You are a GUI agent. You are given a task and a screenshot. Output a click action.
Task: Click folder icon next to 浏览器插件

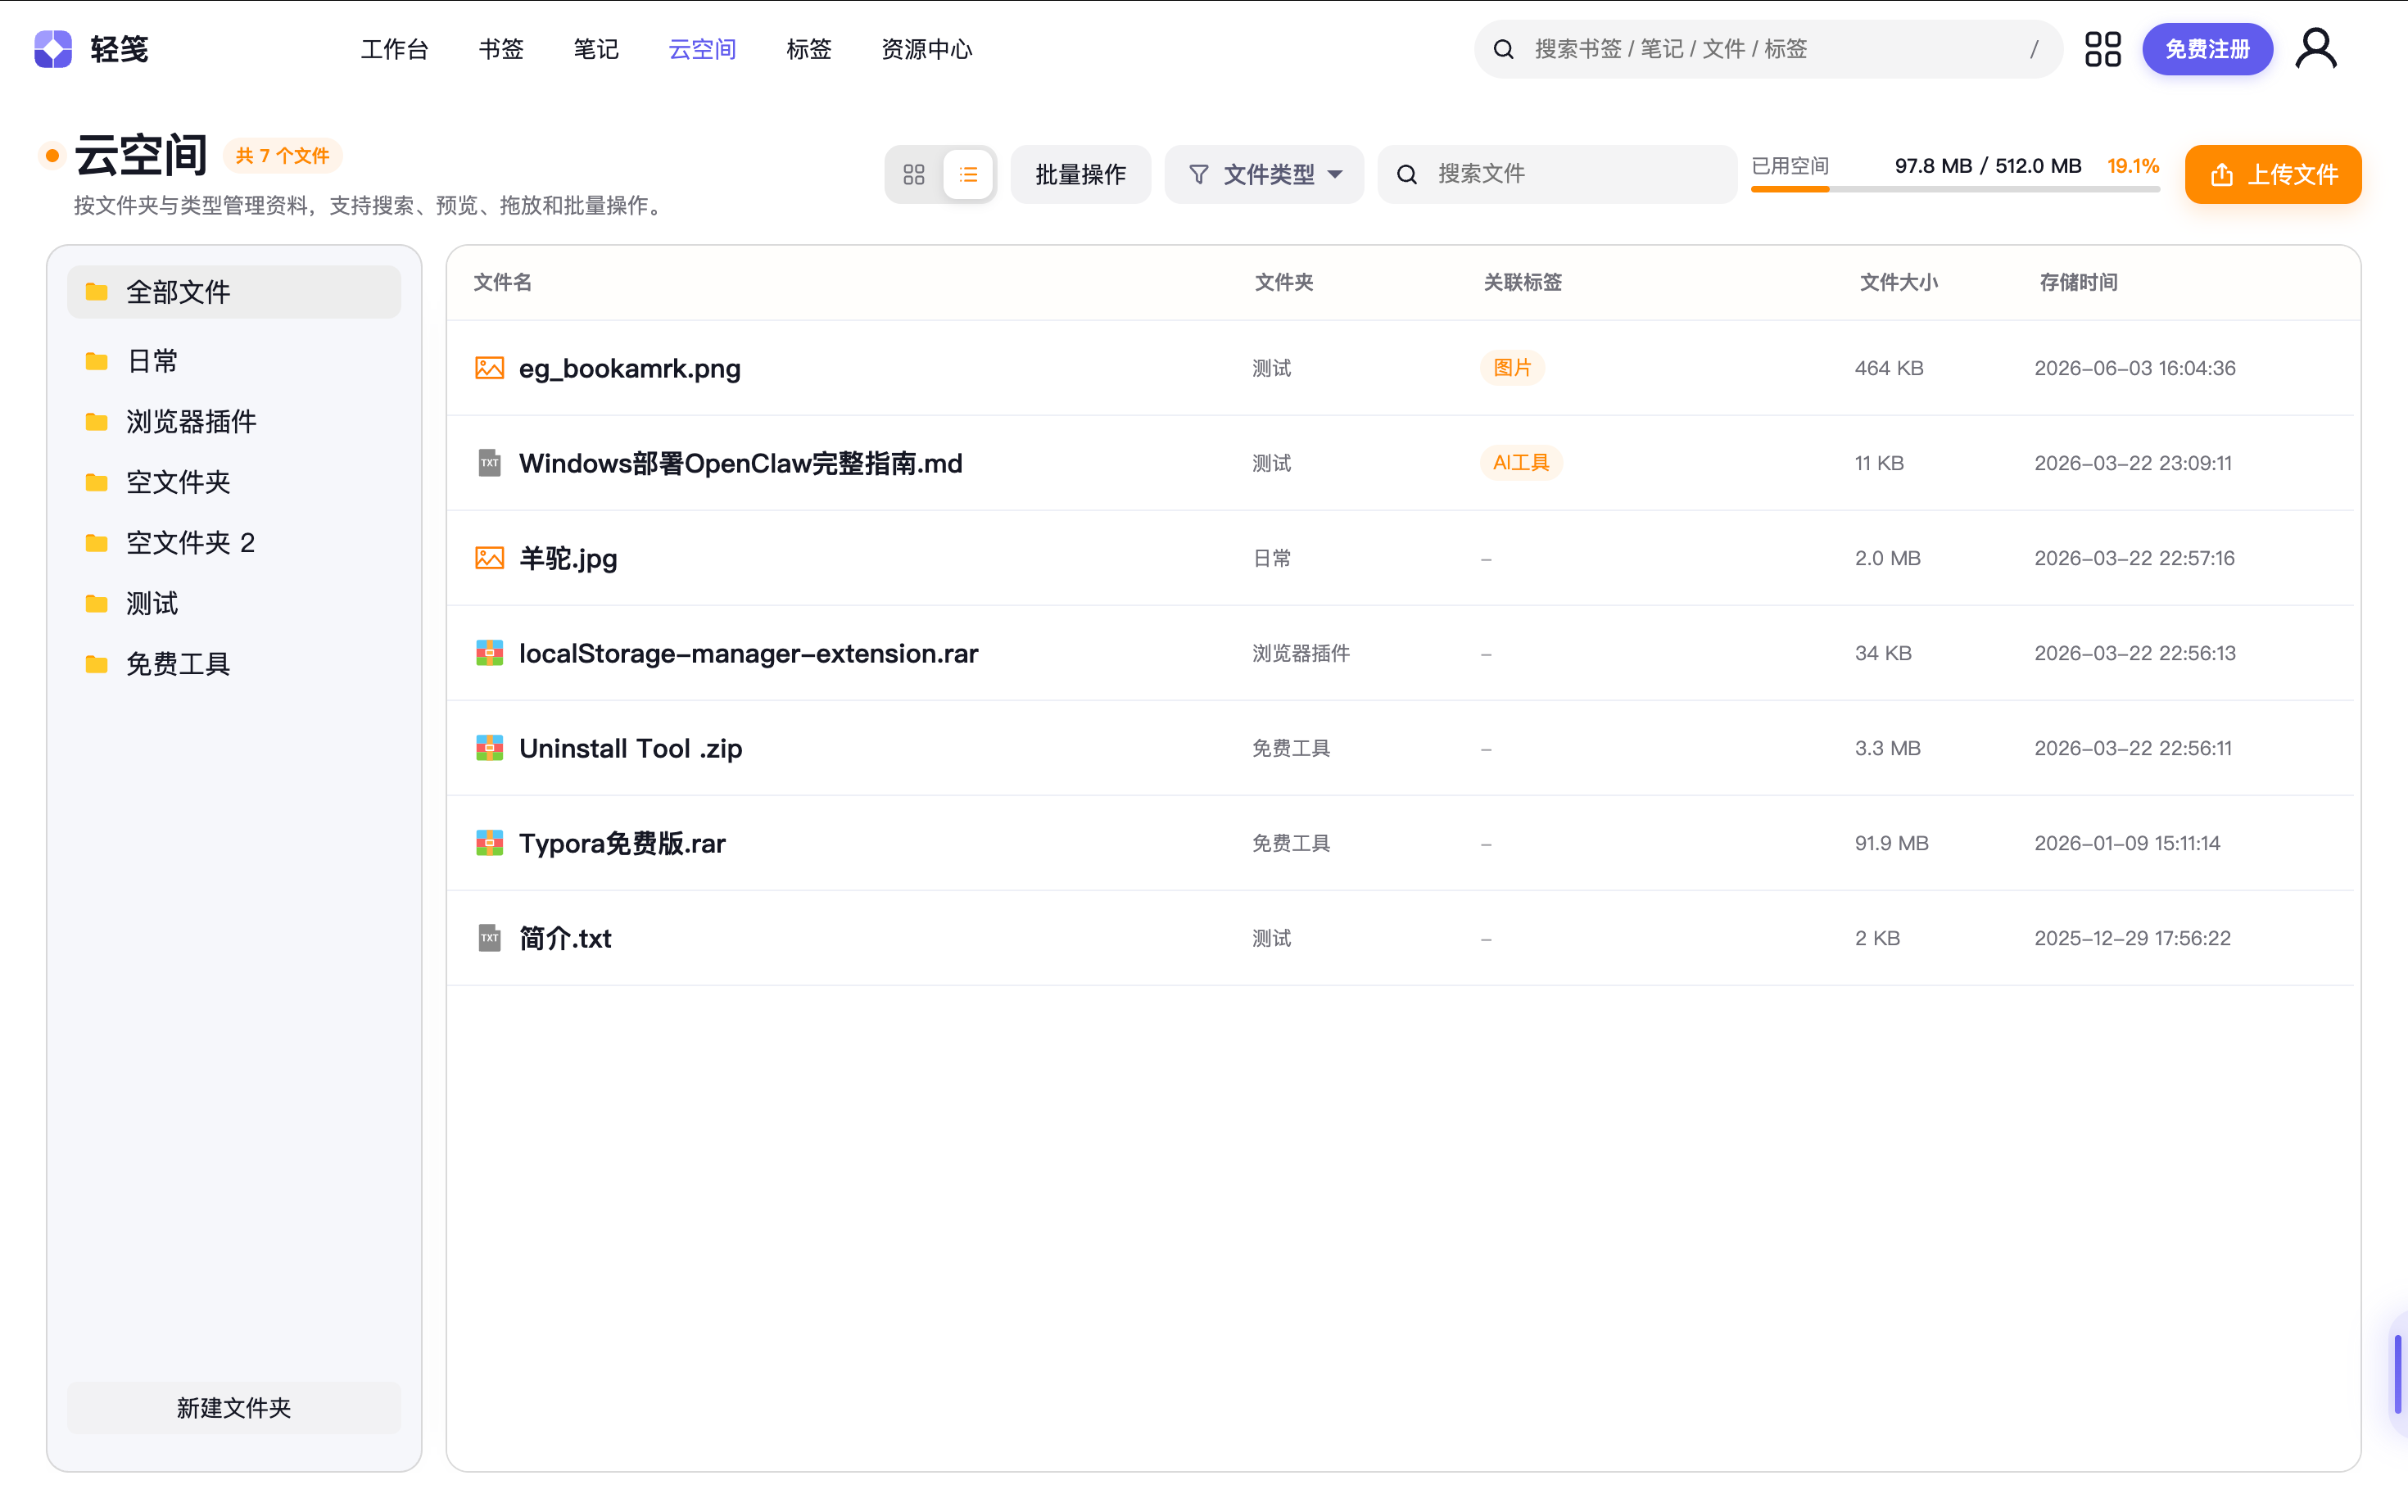point(97,422)
